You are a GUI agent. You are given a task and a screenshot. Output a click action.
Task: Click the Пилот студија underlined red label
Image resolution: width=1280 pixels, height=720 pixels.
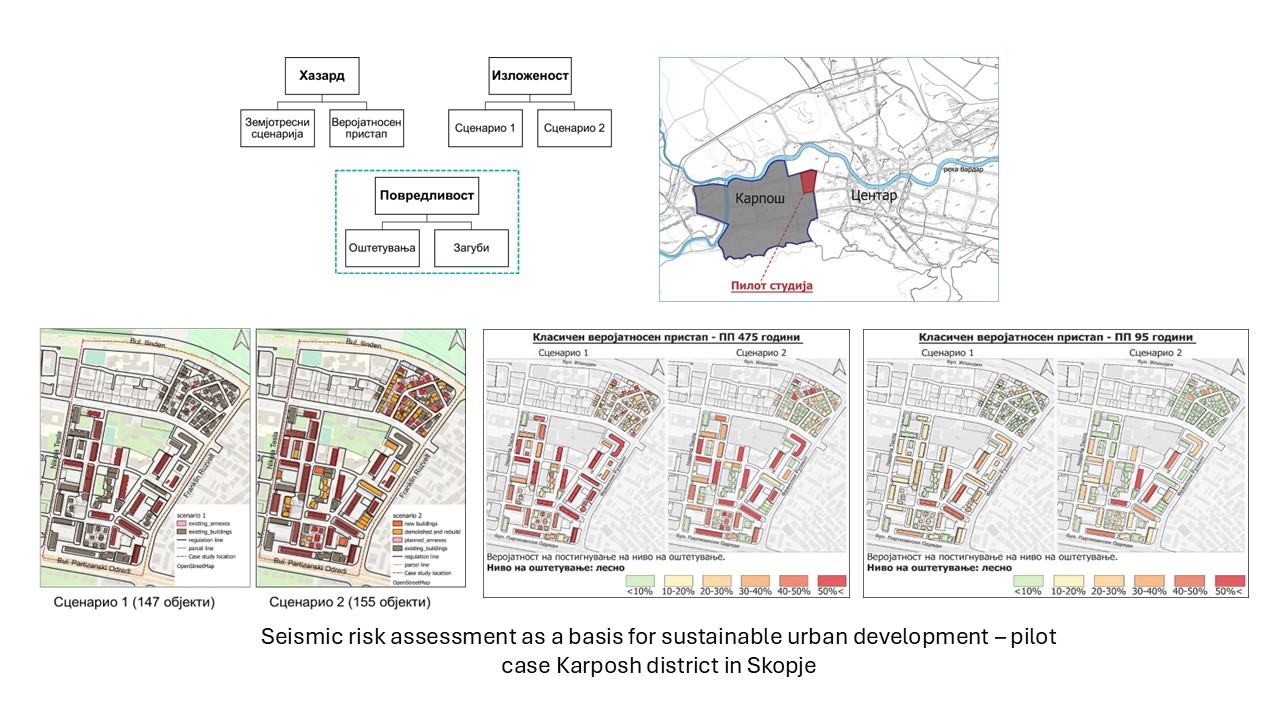click(x=771, y=285)
